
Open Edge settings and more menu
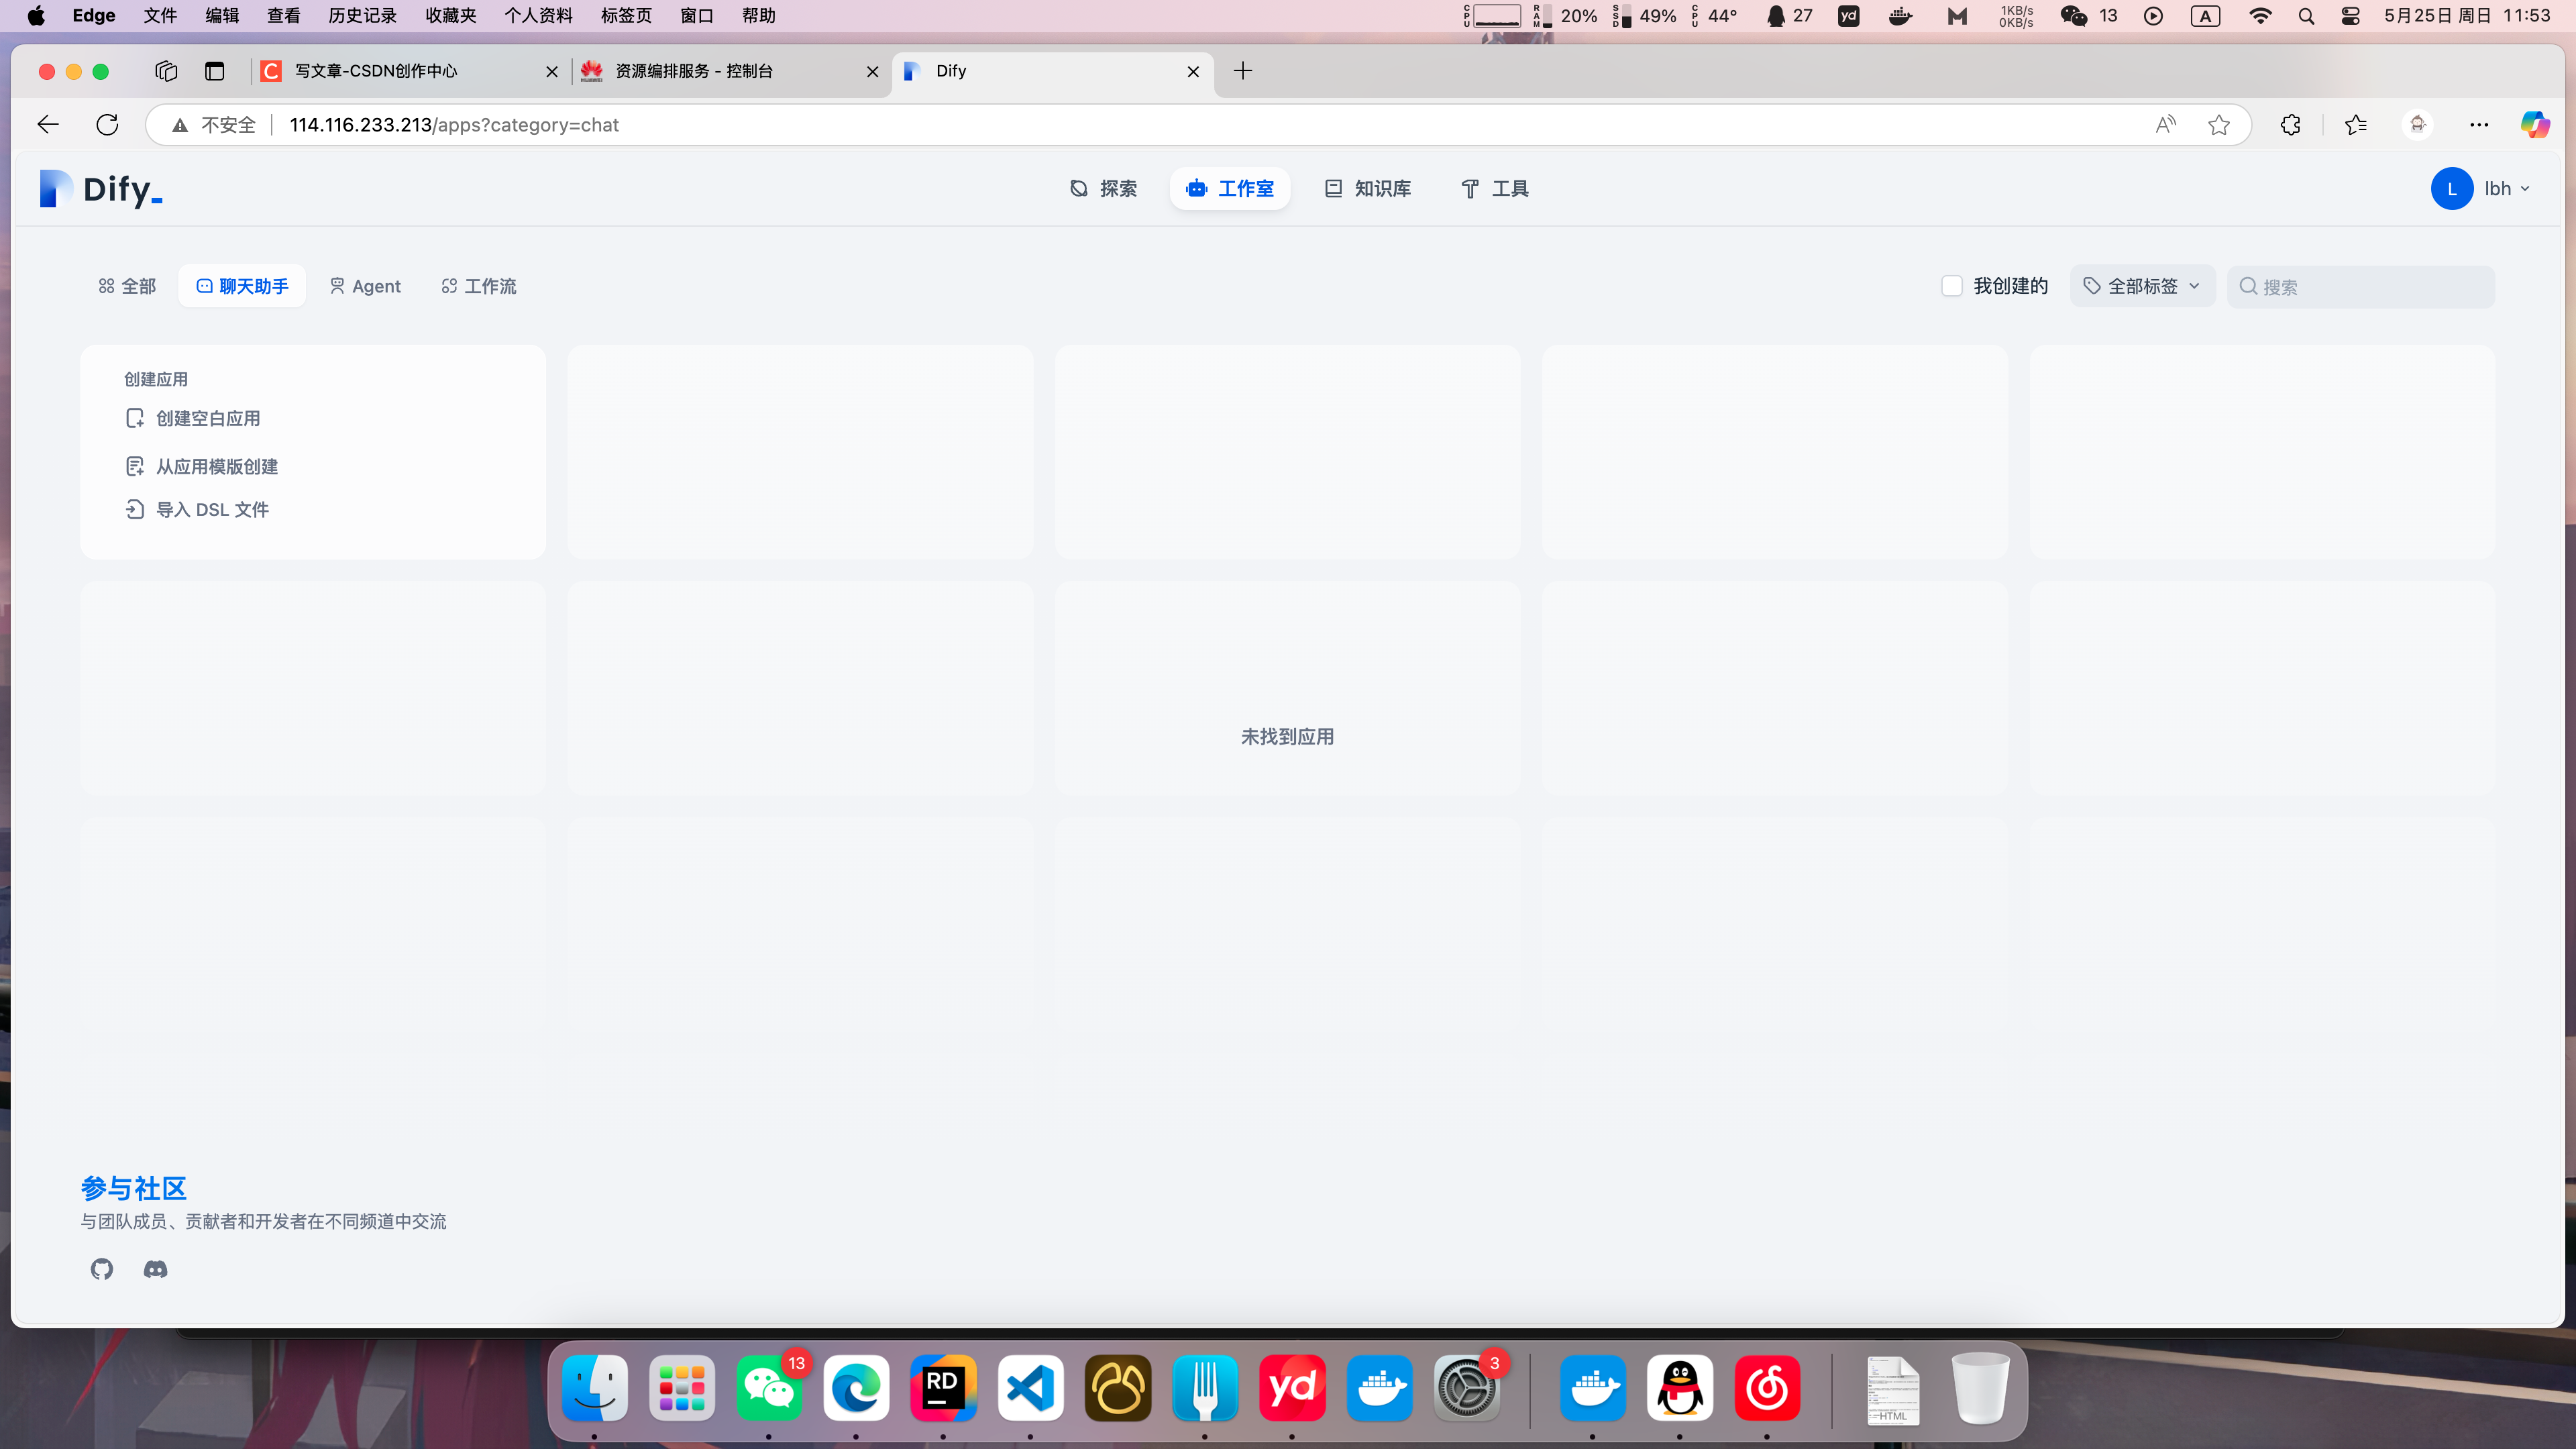[2479, 125]
